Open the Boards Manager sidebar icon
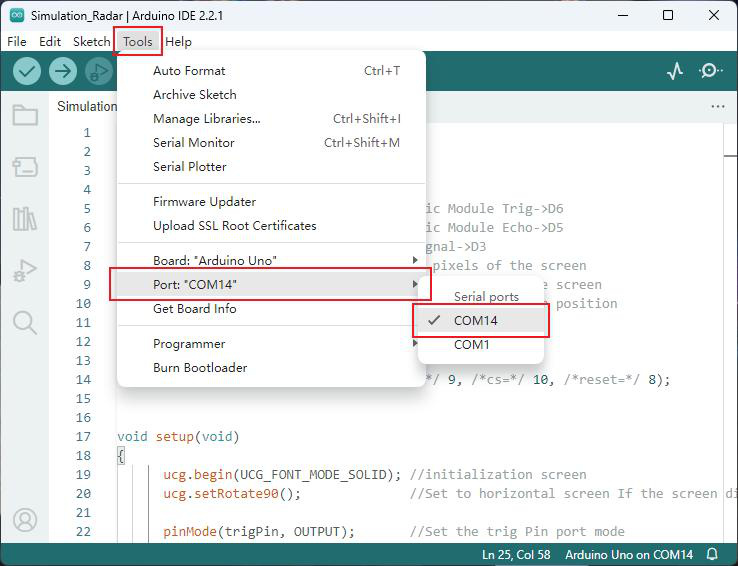 25,167
